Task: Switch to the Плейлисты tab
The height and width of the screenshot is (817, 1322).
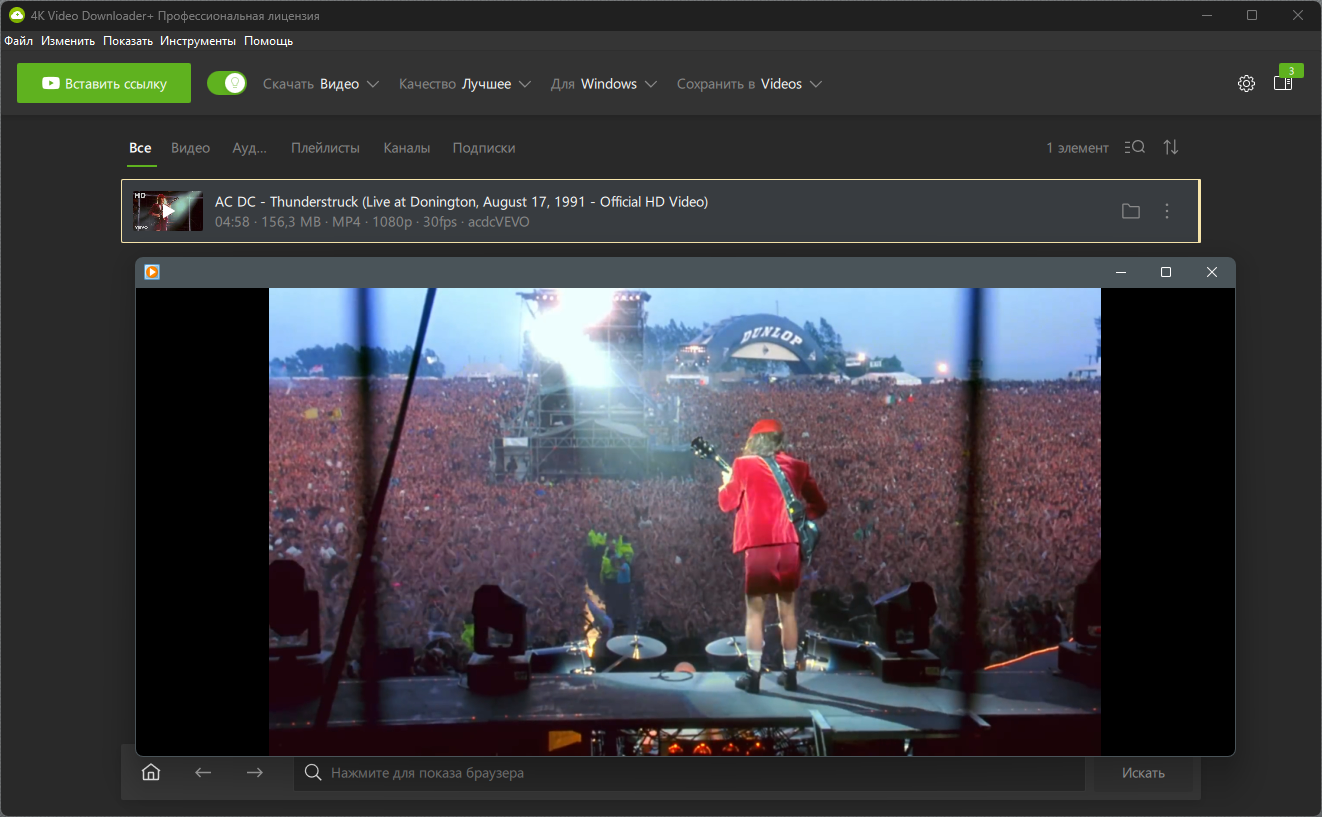Action: click(x=325, y=148)
